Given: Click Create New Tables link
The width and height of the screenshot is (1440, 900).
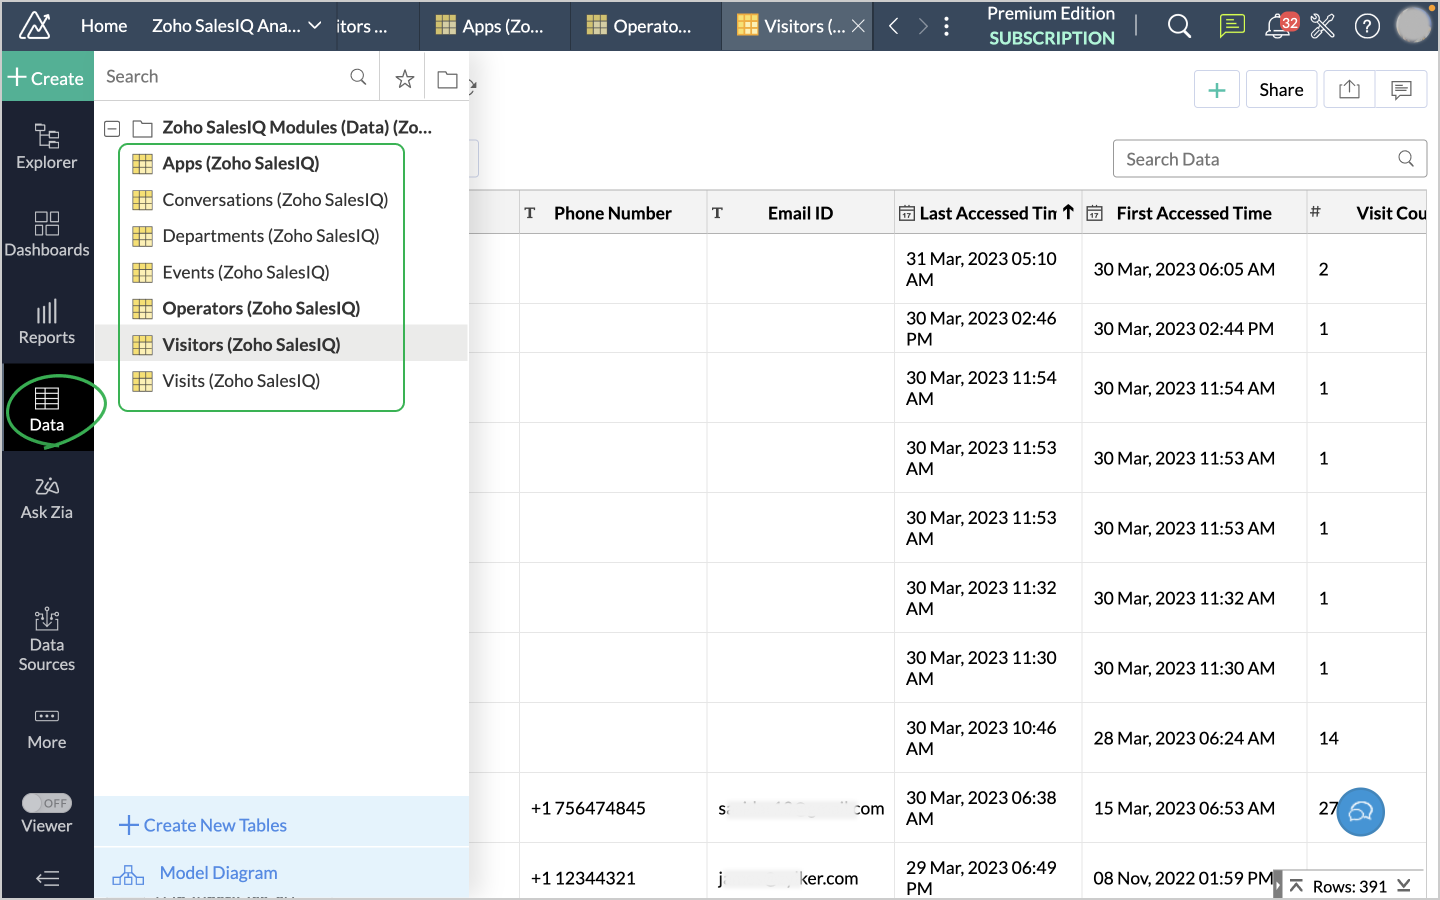Looking at the screenshot, I should coord(203,825).
